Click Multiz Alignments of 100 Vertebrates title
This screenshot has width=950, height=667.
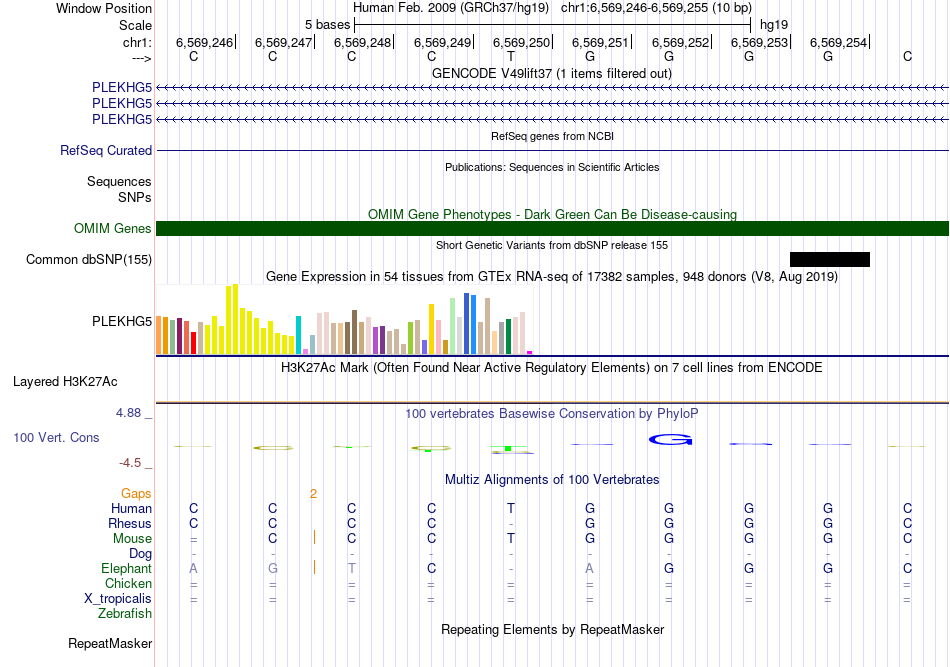coord(552,480)
